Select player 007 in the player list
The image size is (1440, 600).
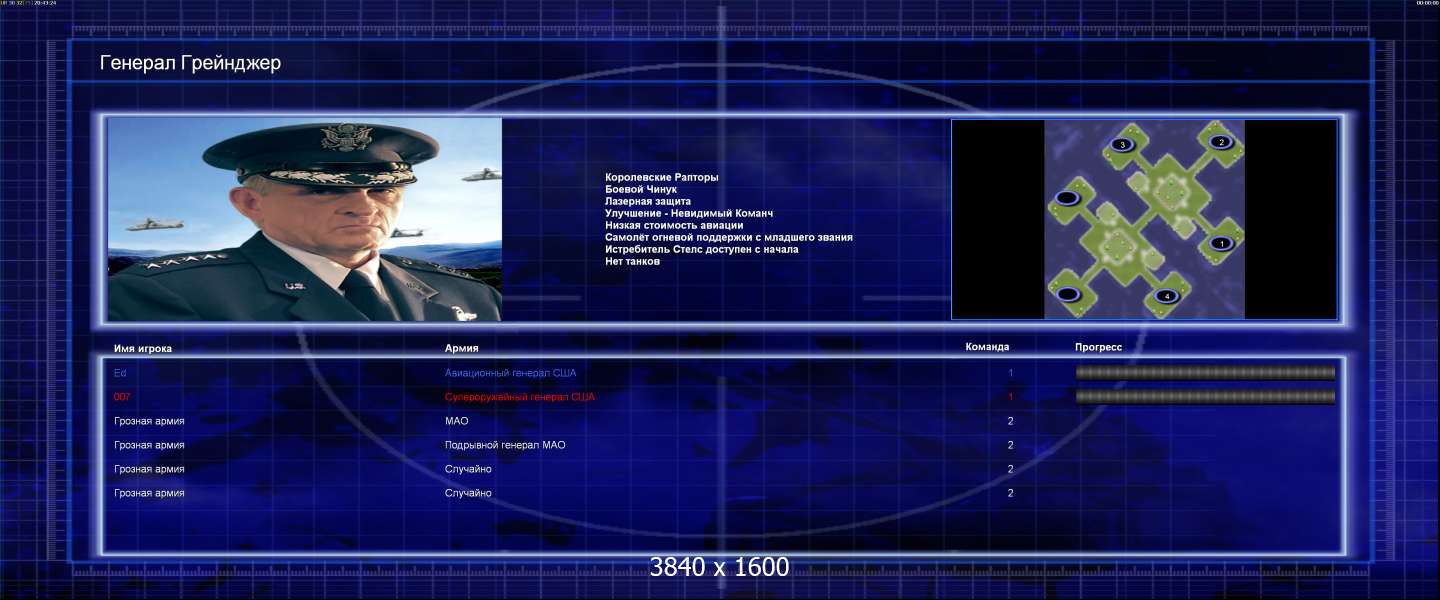[122, 397]
